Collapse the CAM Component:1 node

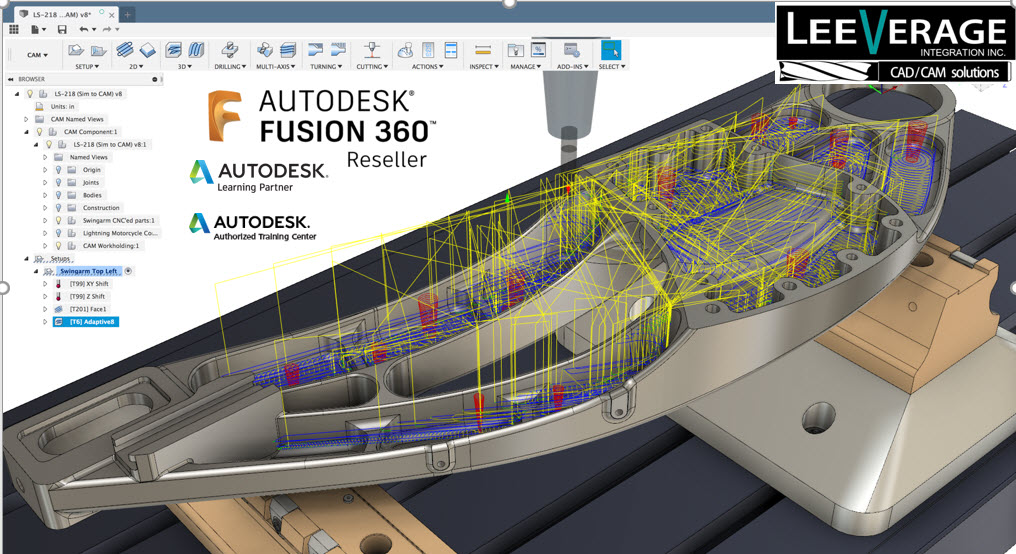point(27,132)
